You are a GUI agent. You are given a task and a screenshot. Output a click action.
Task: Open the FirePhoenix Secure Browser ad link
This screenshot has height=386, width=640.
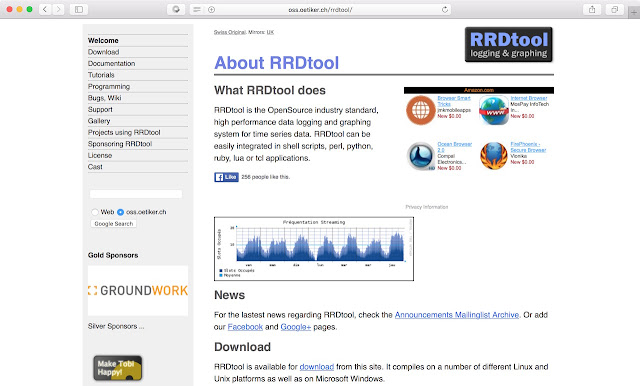pyautogui.click(x=528, y=147)
